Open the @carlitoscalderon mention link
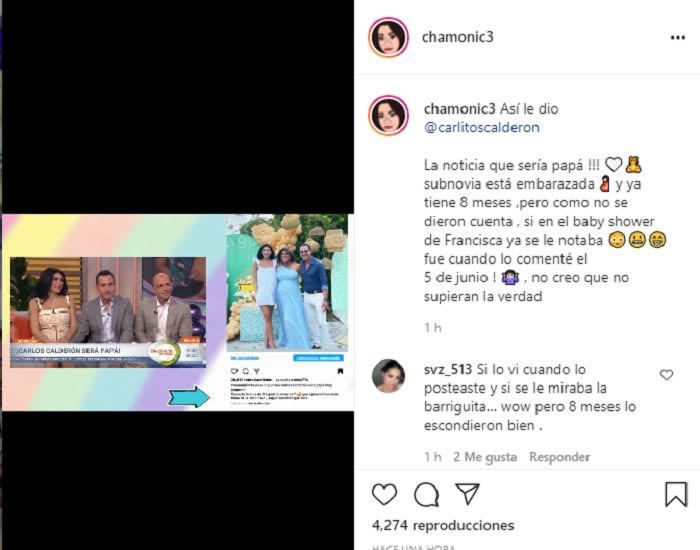 click(x=482, y=128)
